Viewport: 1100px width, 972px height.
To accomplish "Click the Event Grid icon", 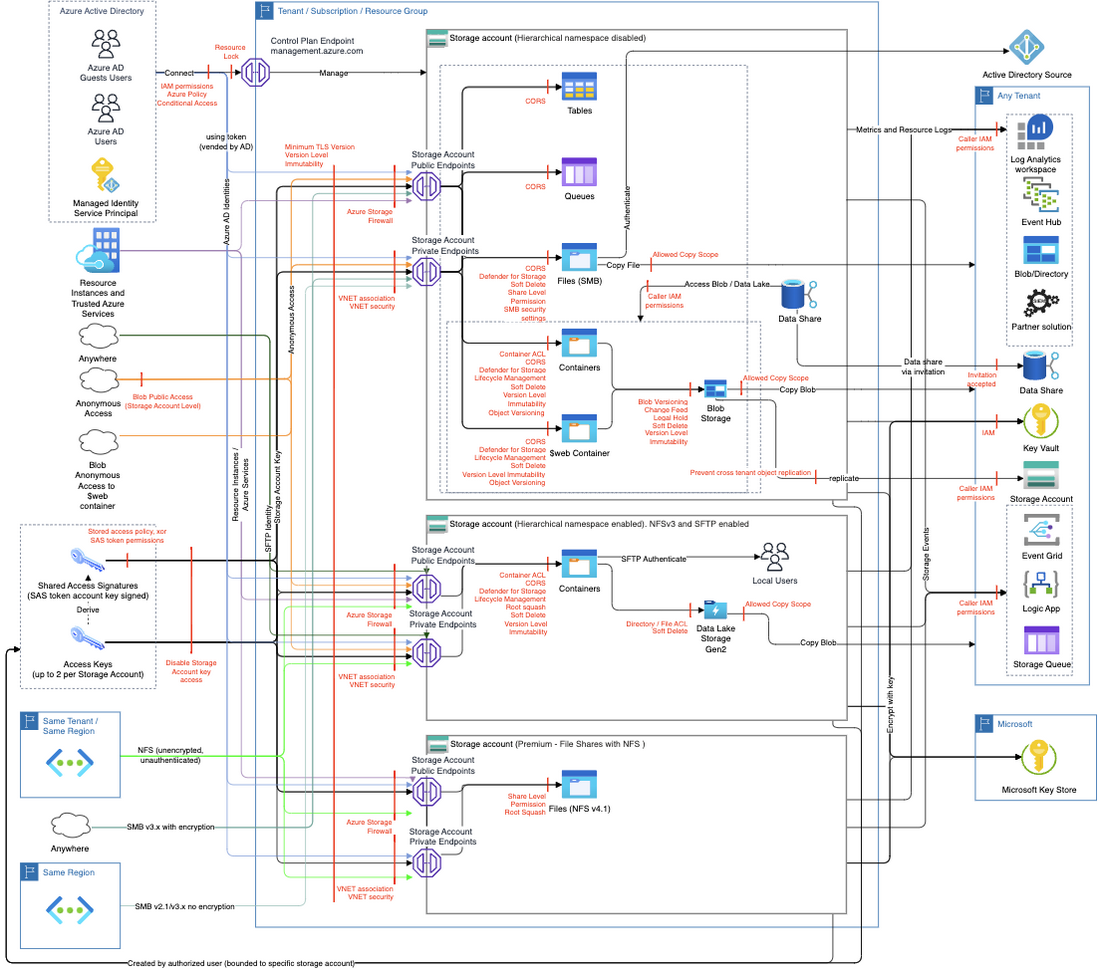I will (x=1041, y=531).
